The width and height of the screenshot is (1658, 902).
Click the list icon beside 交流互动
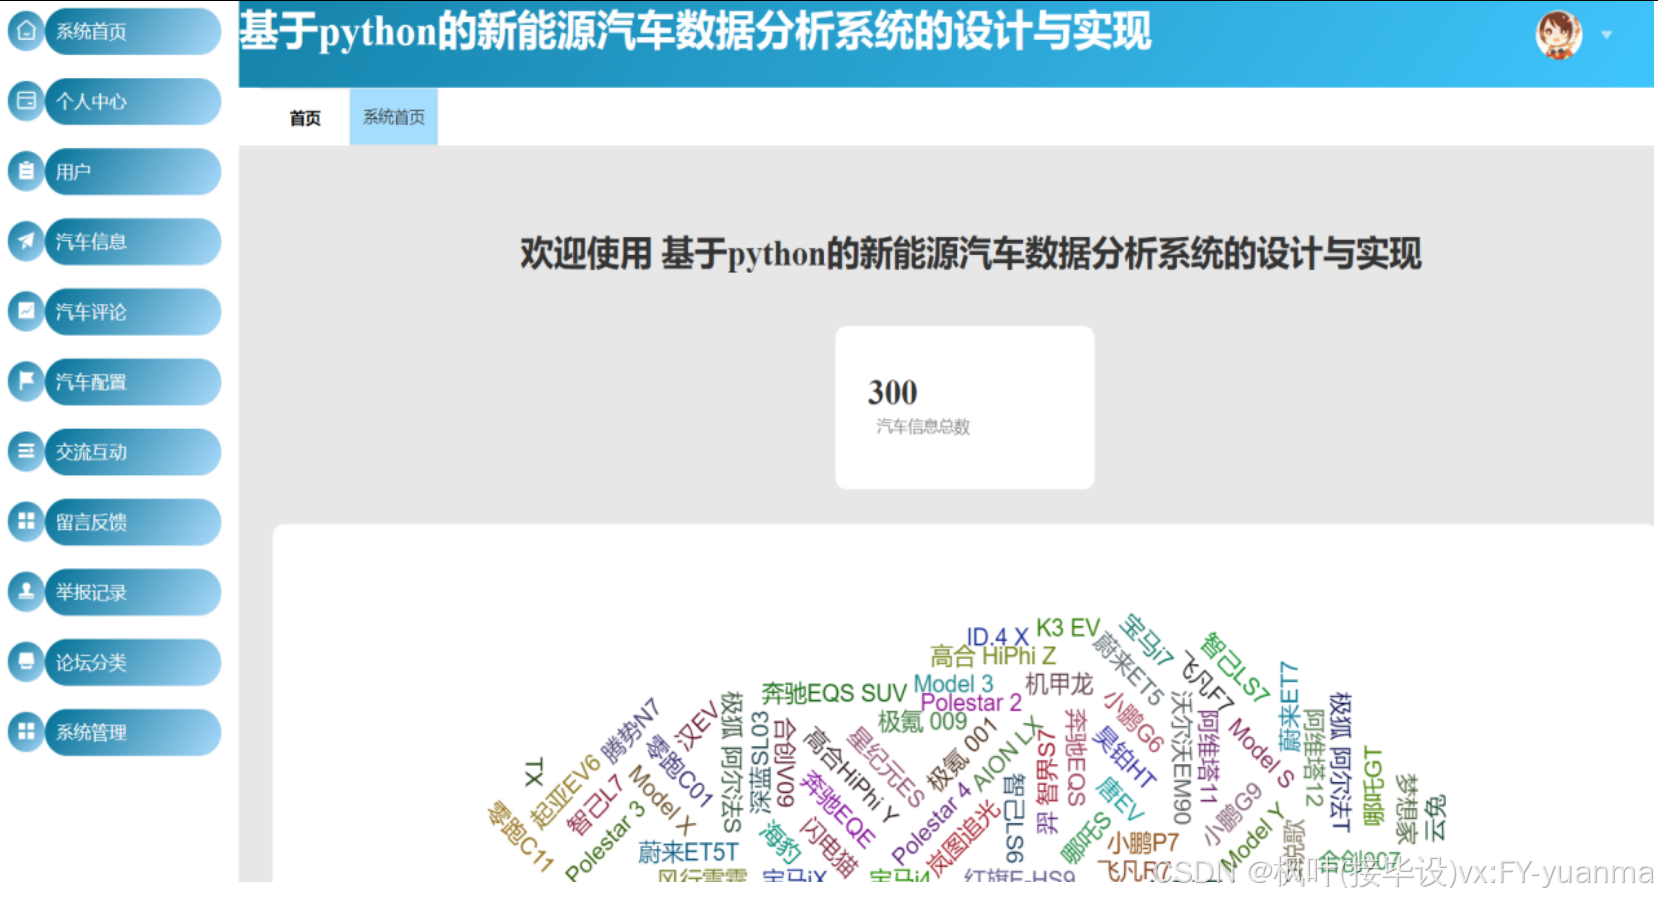click(x=26, y=451)
